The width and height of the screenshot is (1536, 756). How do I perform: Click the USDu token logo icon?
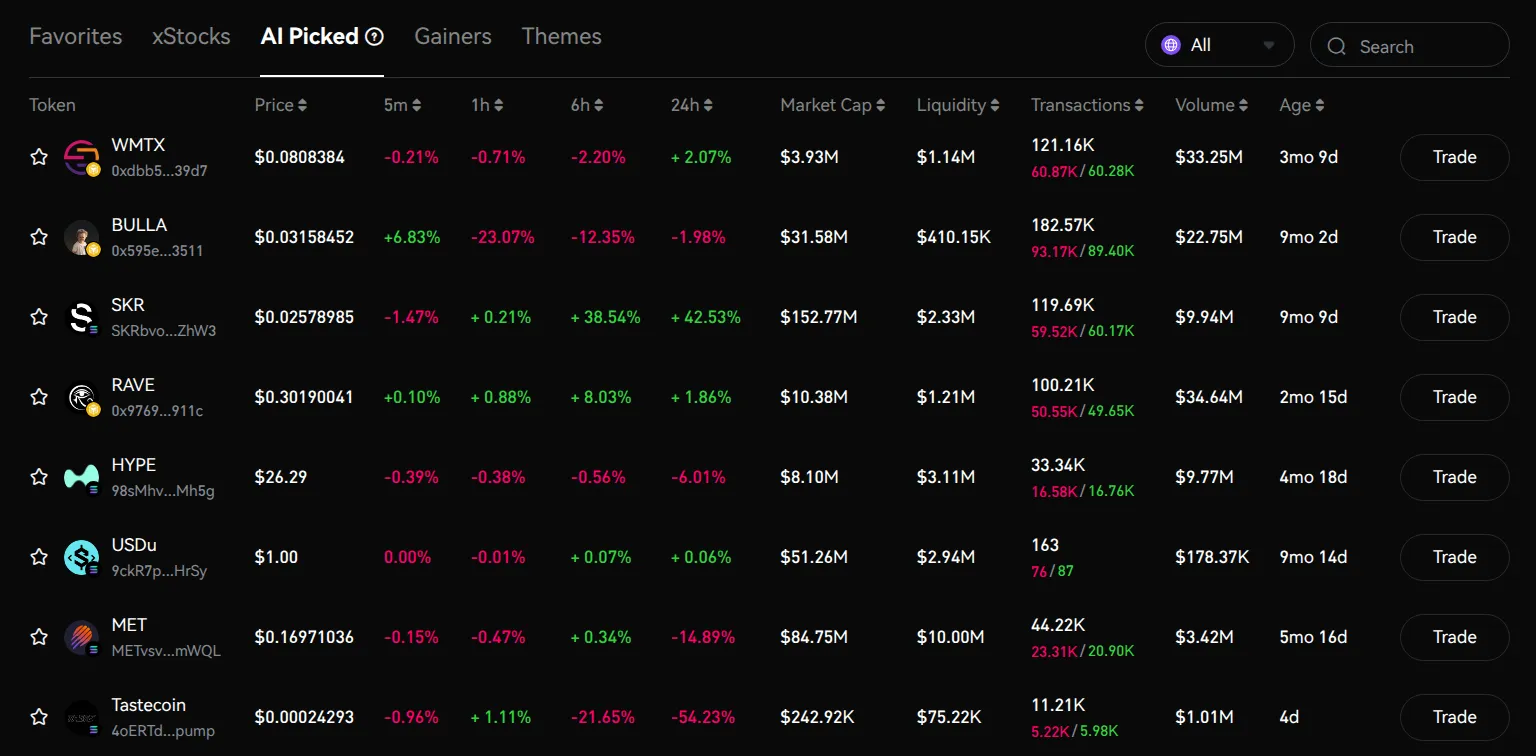(x=81, y=557)
